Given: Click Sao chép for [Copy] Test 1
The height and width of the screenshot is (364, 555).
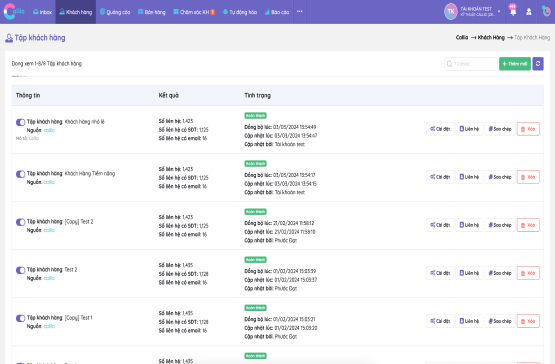Looking at the screenshot, I should (x=500, y=321).
